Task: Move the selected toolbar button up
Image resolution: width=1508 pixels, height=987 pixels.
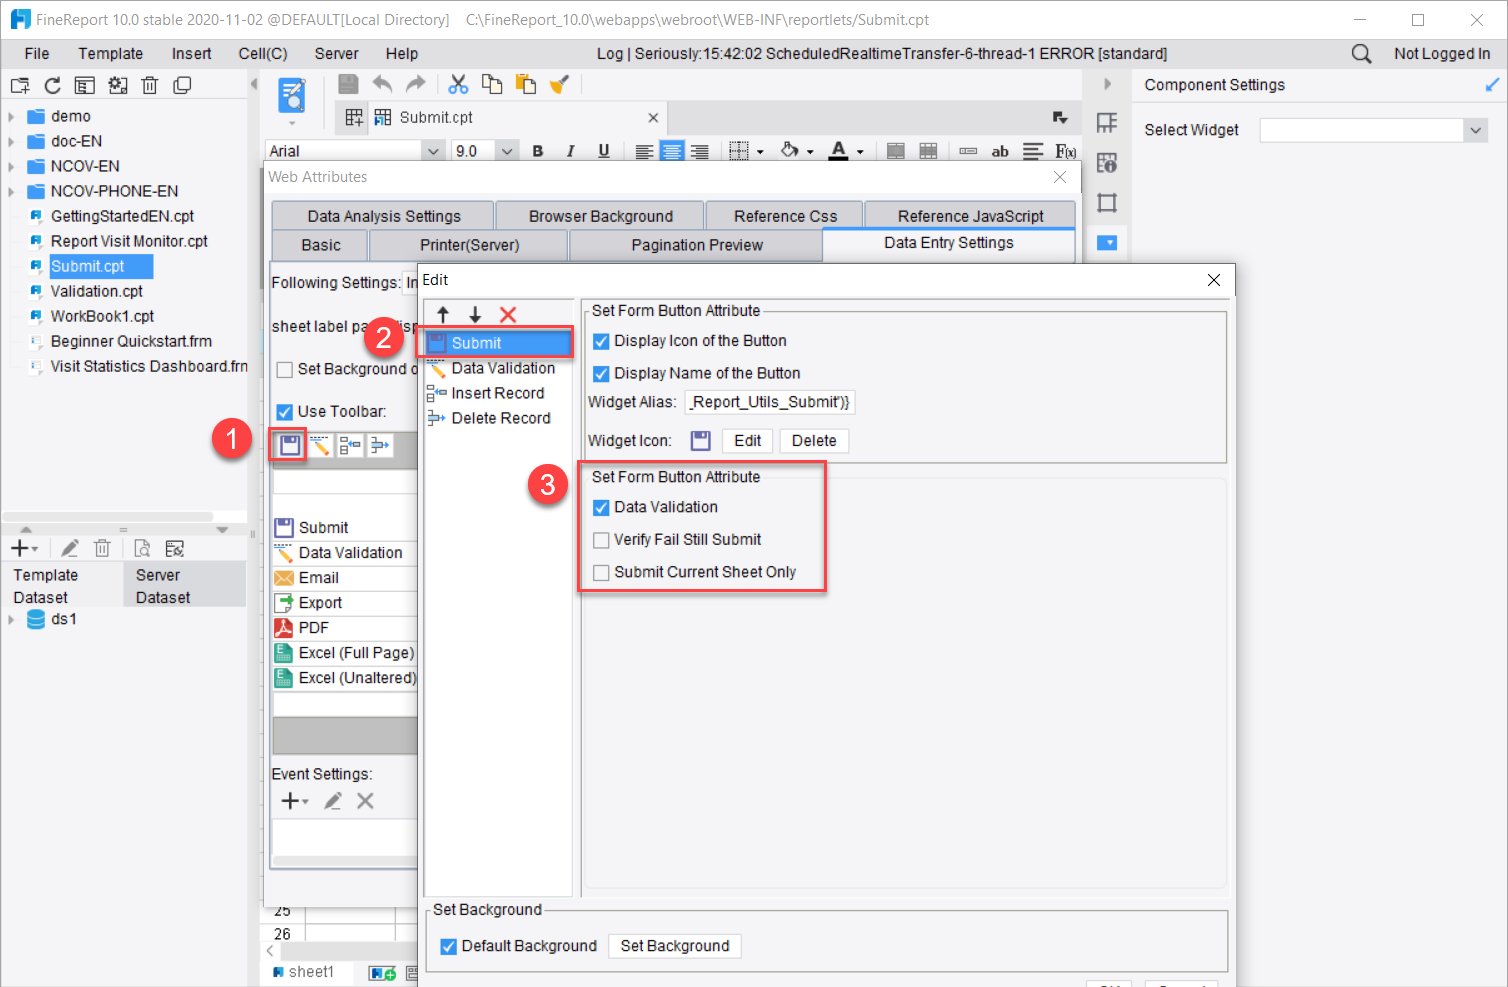Action: 443,314
